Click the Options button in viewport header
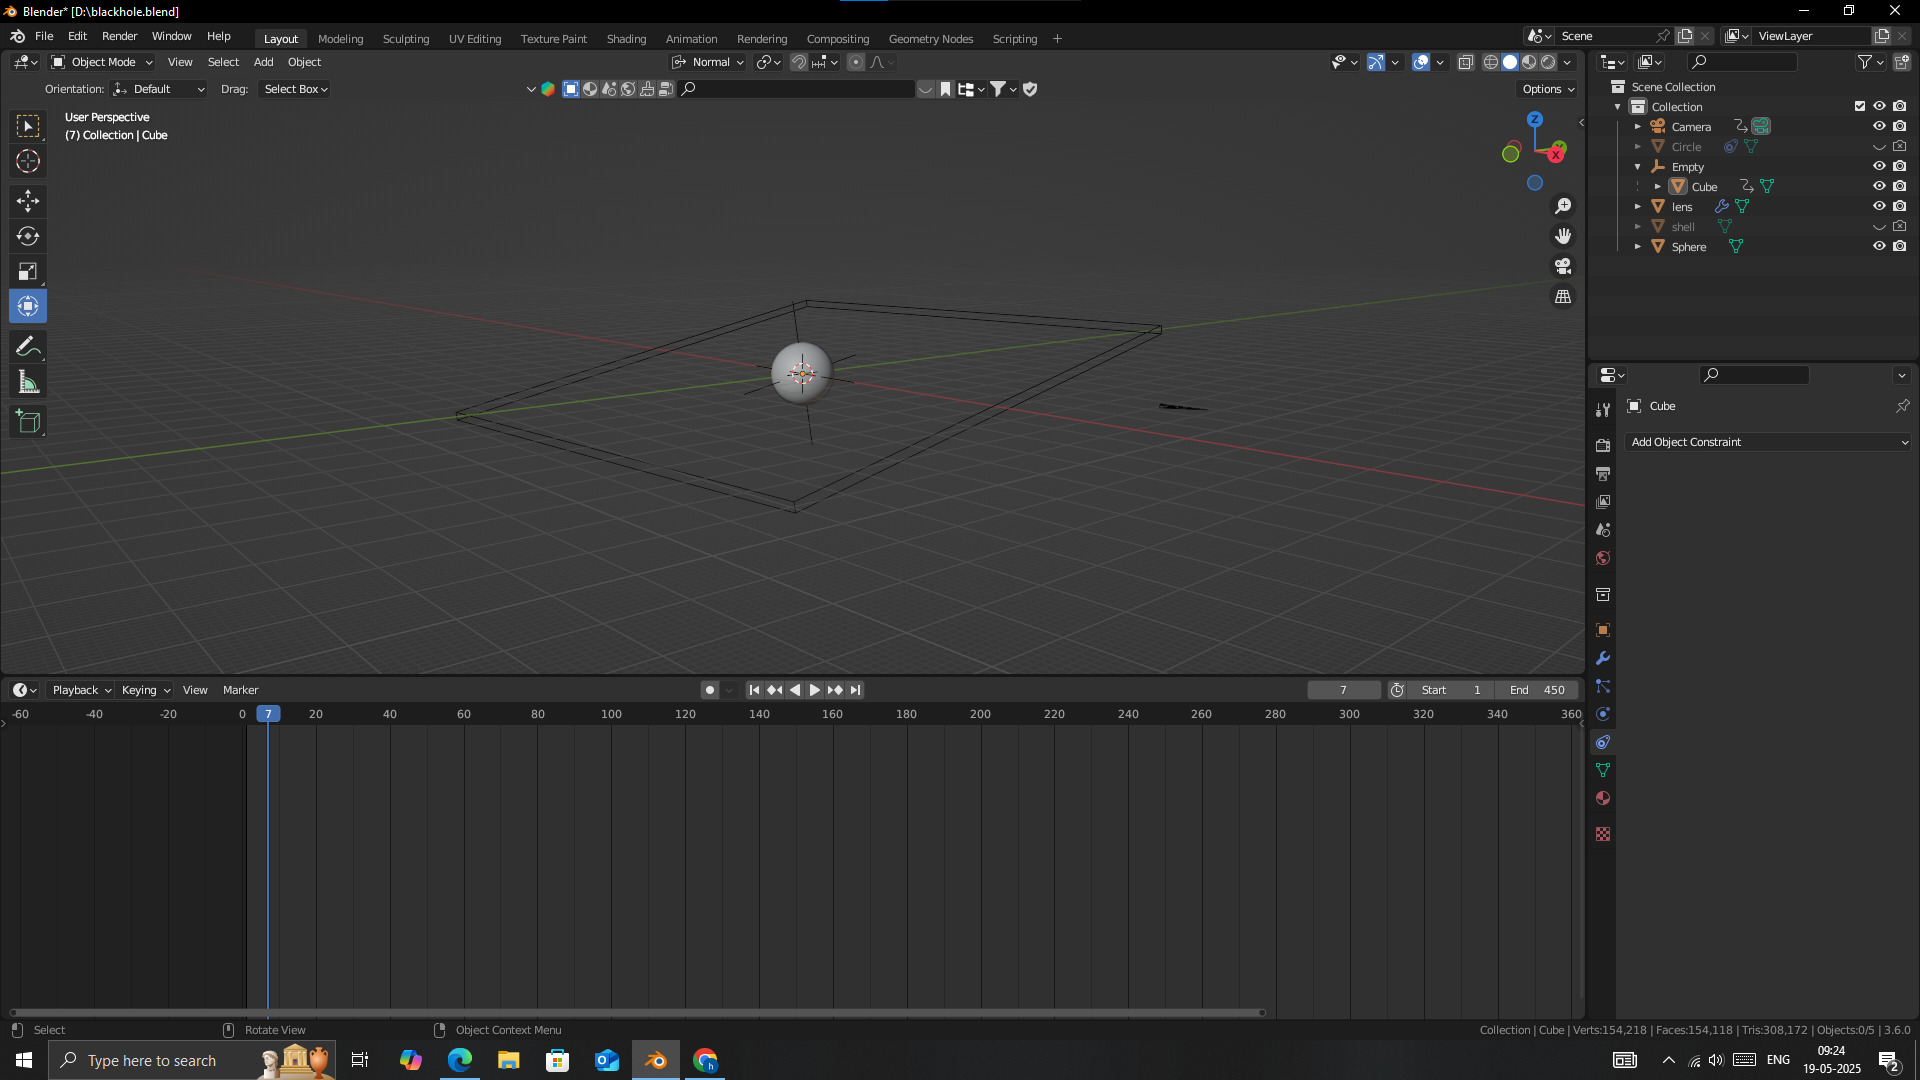The height and width of the screenshot is (1080, 1920). coord(1548,89)
